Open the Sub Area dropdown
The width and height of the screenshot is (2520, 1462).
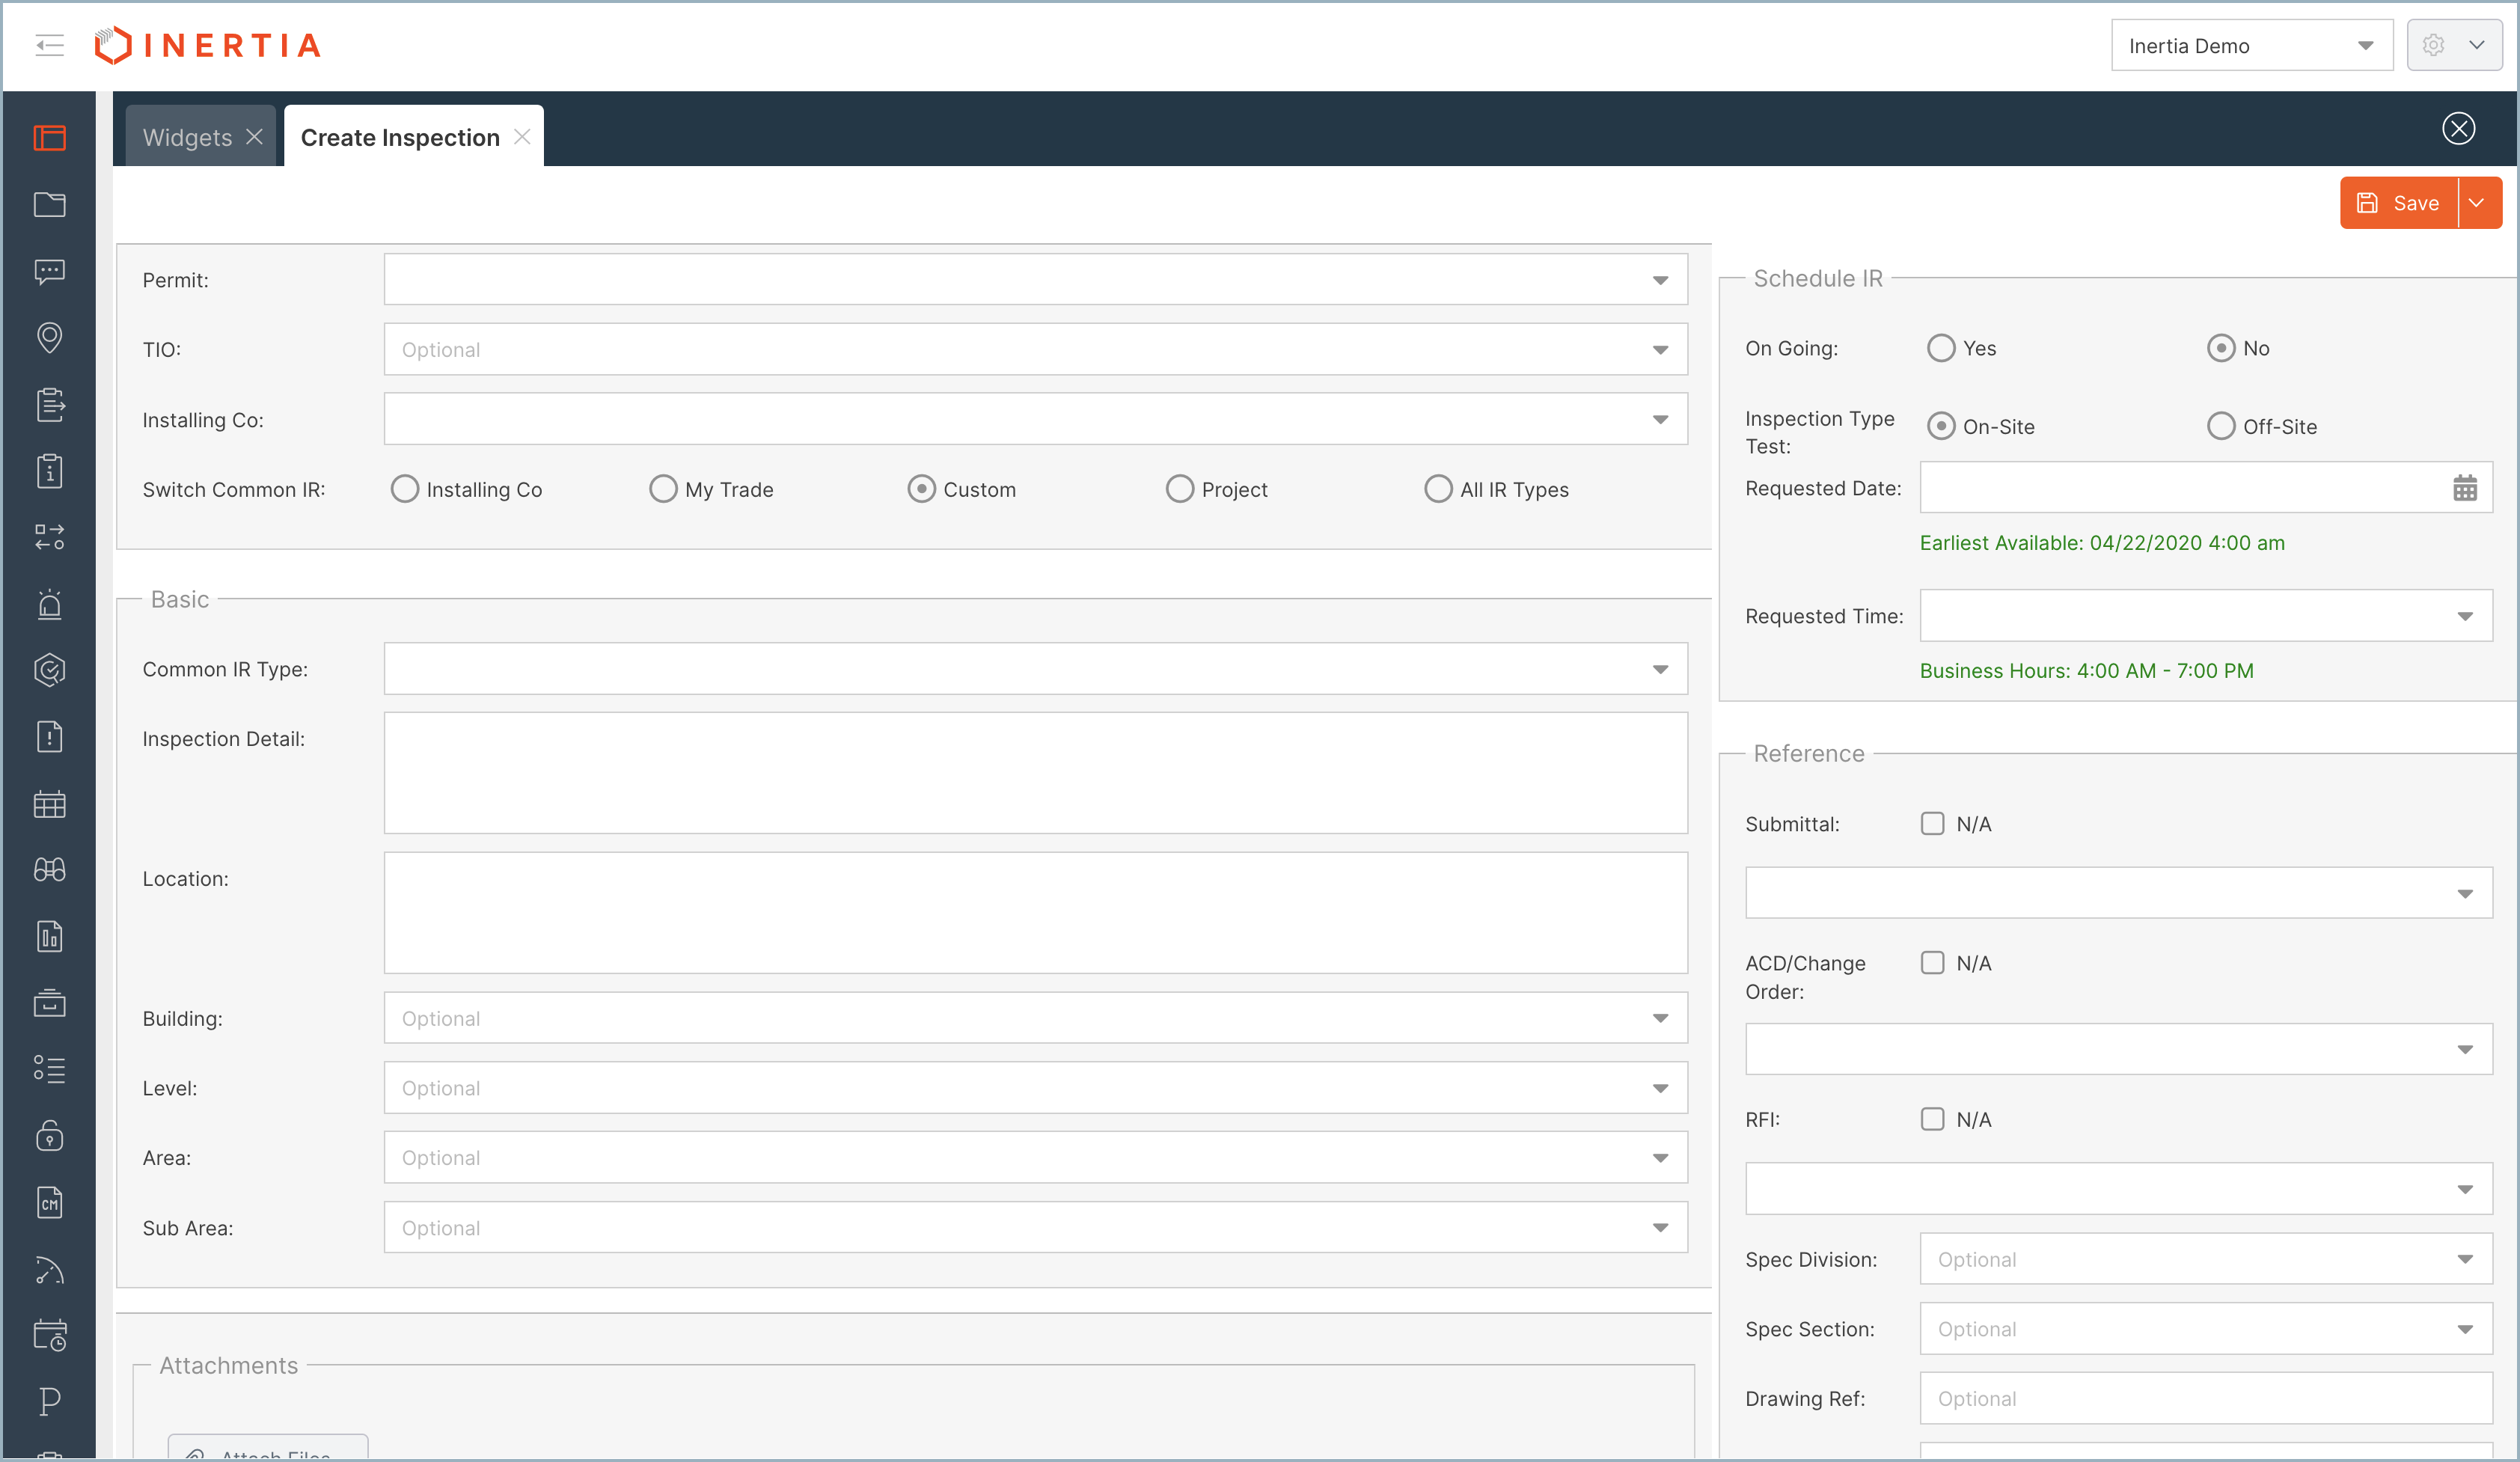(x=1035, y=1227)
